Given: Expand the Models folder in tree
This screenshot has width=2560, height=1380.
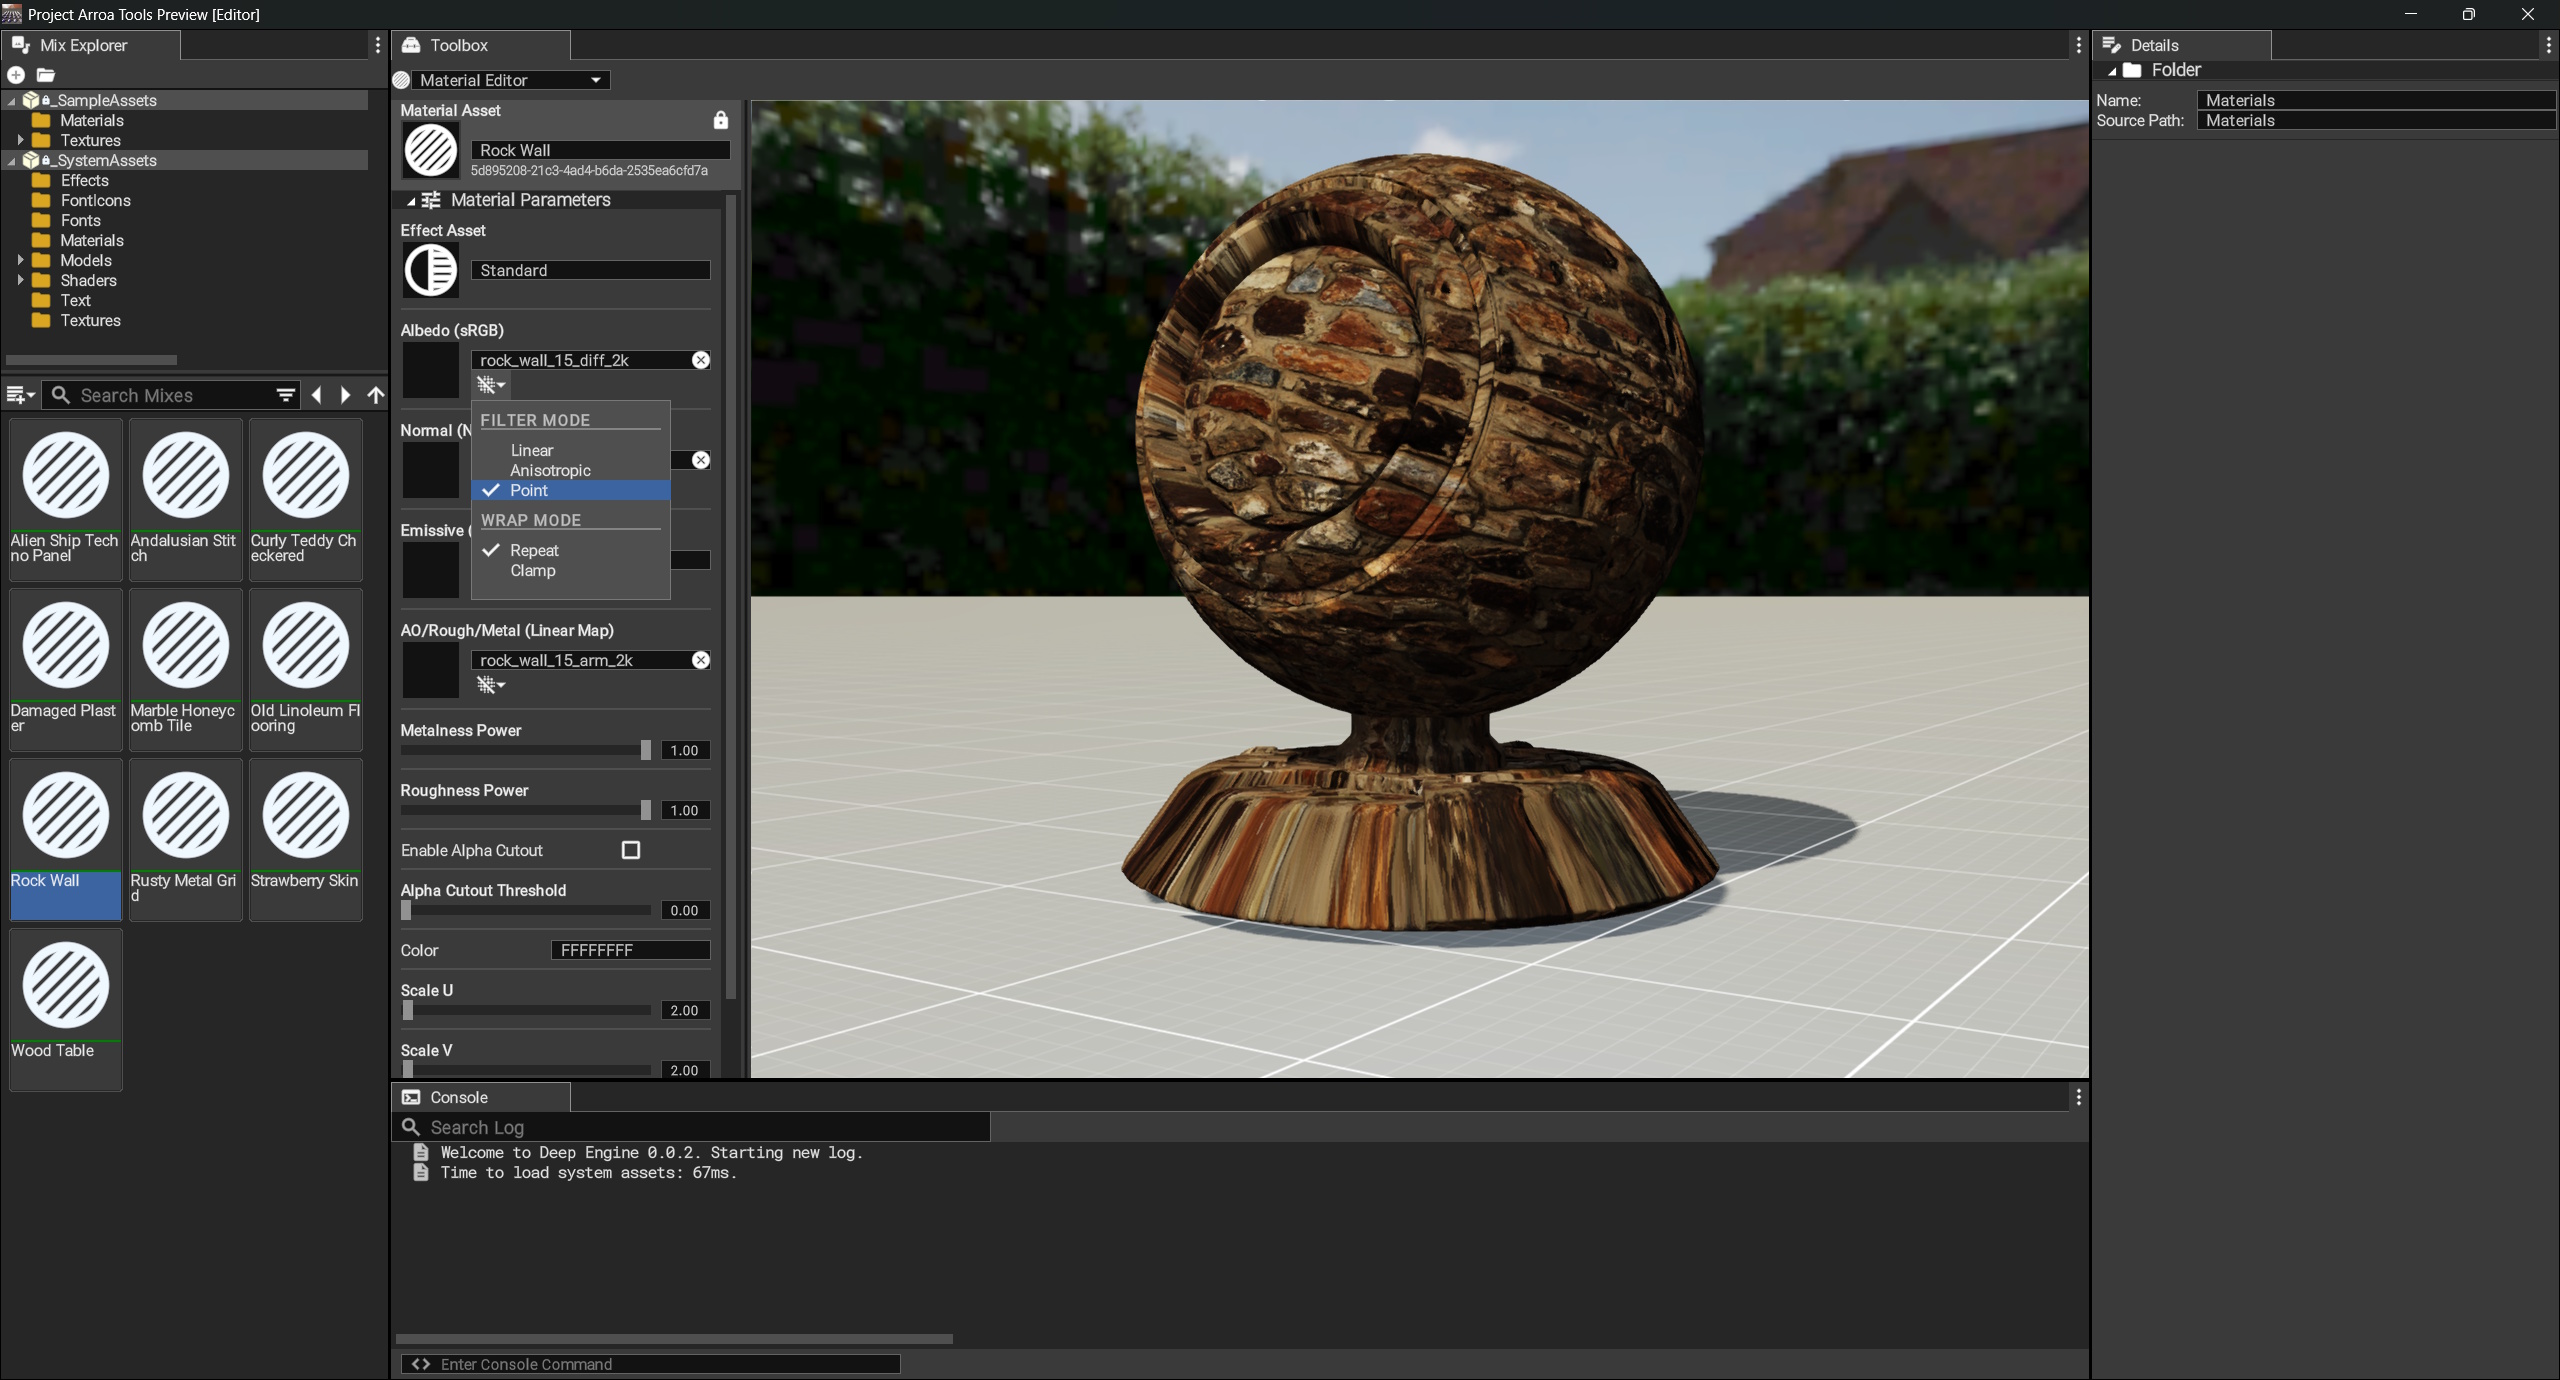Looking at the screenshot, I should [20, 260].
